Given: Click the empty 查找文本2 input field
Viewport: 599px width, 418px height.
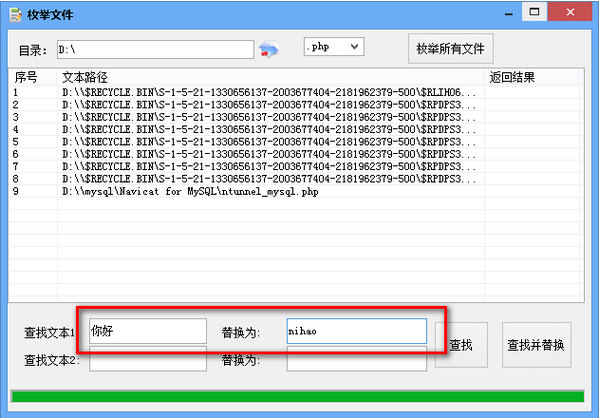Looking at the screenshot, I should tap(148, 359).
